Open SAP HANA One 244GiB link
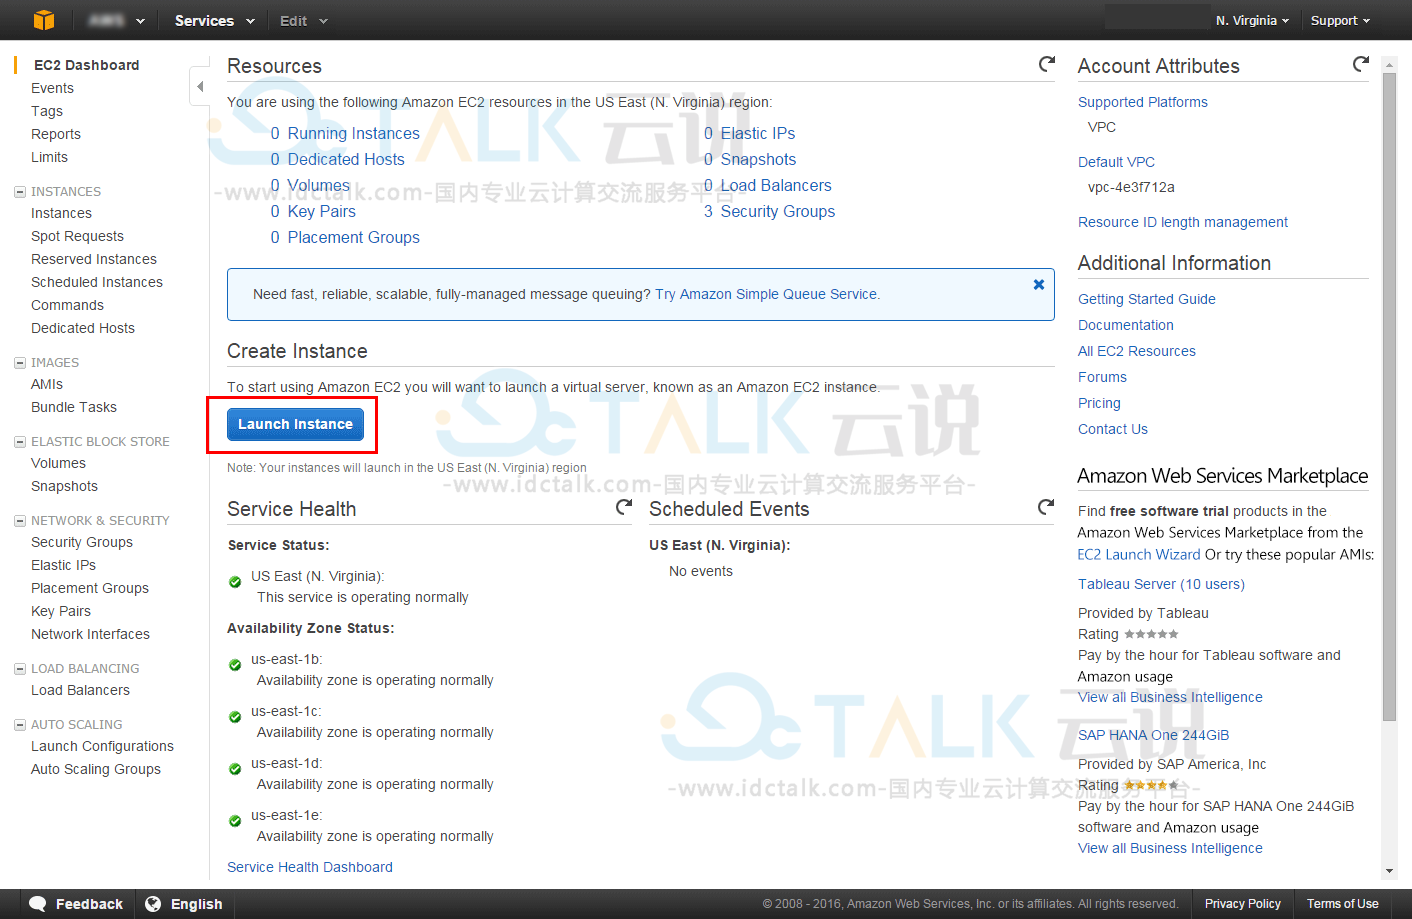The width and height of the screenshot is (1412, 919). (x=1154, y=735)
